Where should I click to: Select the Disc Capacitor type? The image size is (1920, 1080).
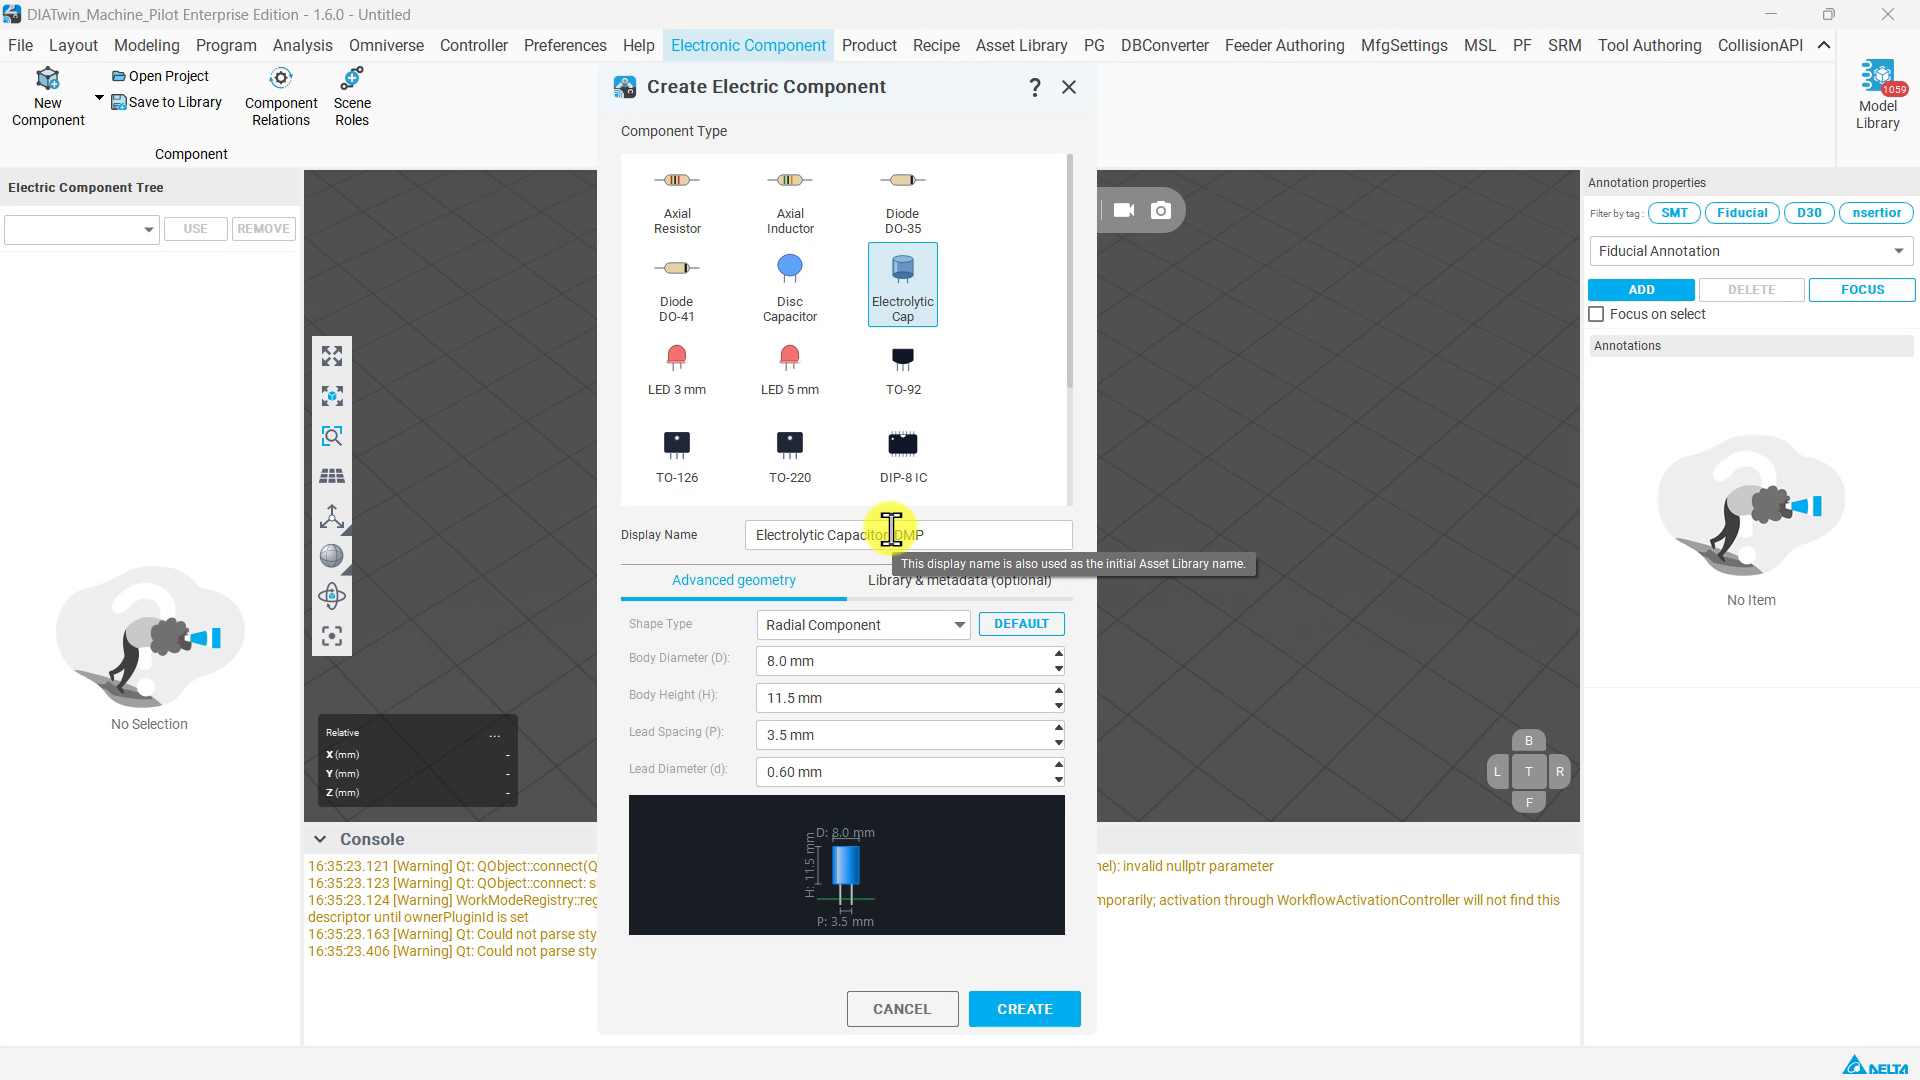(790, 287)
